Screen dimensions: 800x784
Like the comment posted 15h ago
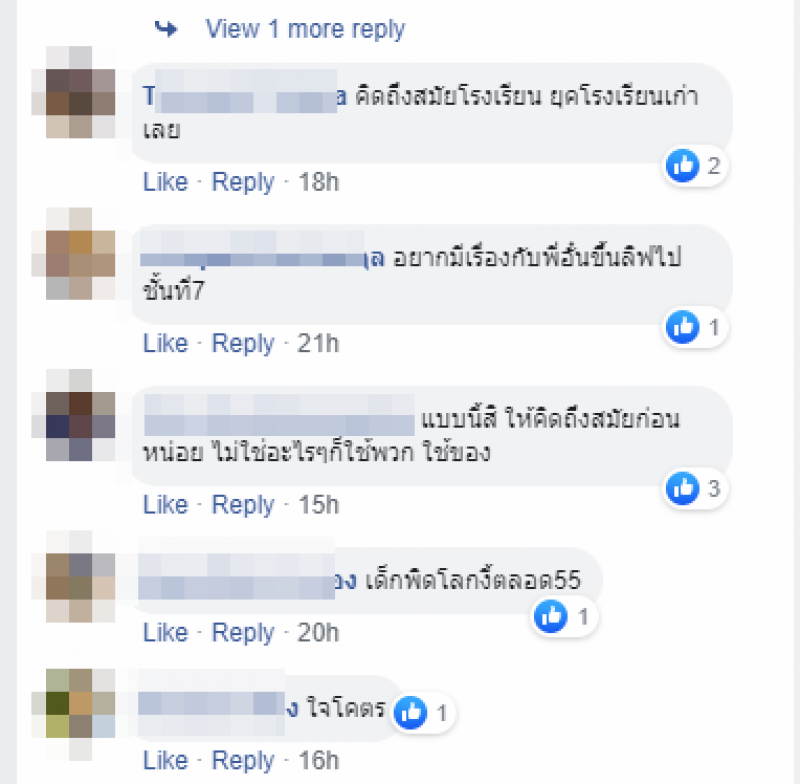coord(165,505)
